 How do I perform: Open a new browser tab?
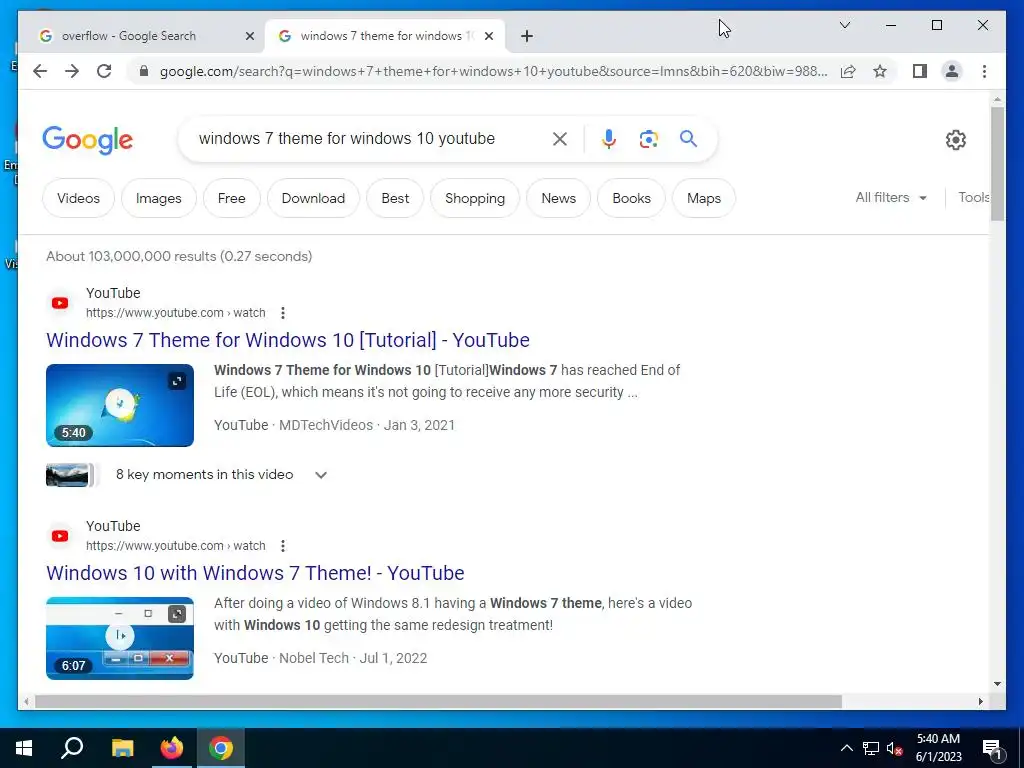click(527, 36)
